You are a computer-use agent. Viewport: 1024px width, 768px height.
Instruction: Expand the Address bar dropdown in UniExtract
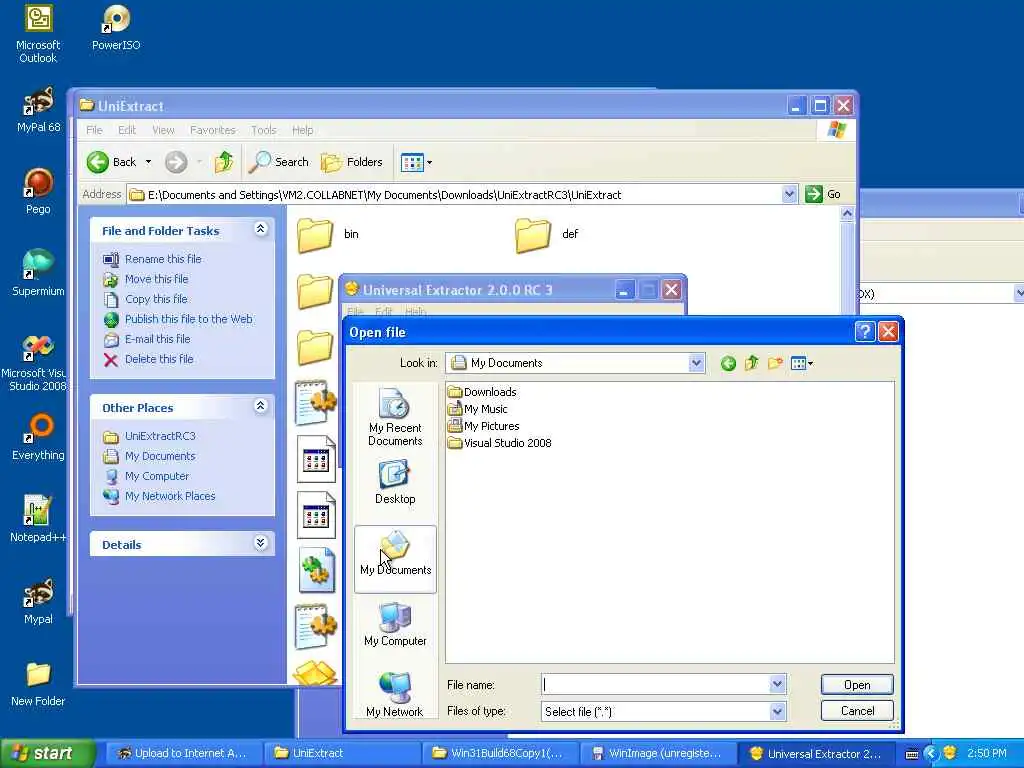(789, 194)
